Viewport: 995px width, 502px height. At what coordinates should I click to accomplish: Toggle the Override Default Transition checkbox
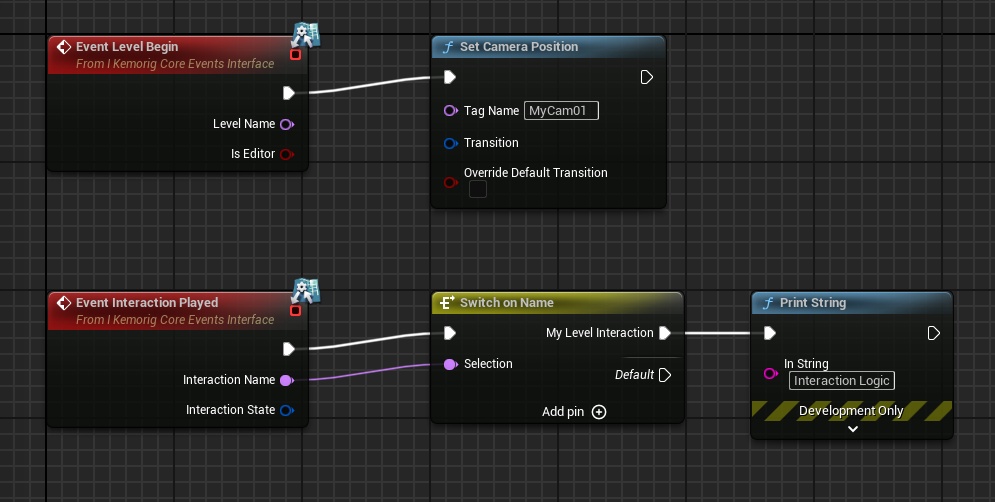click(x=478, y=189)
